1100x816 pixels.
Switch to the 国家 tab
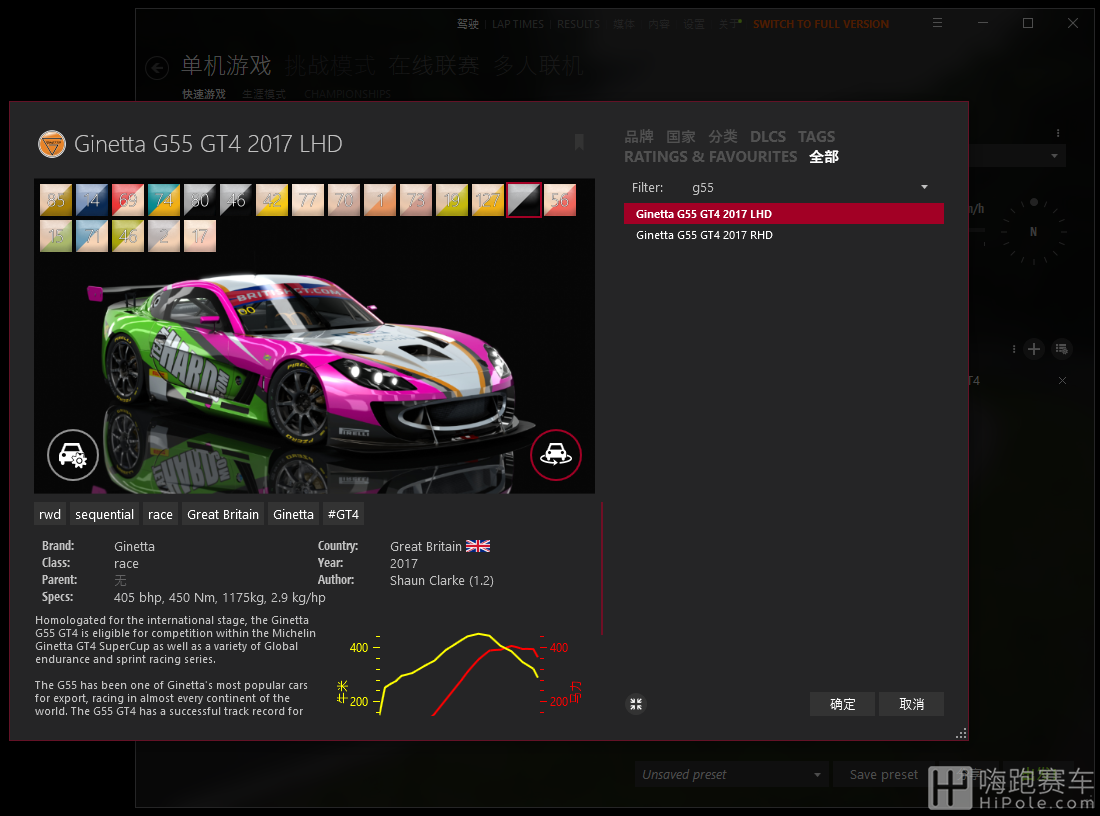[x=680, y=137]
